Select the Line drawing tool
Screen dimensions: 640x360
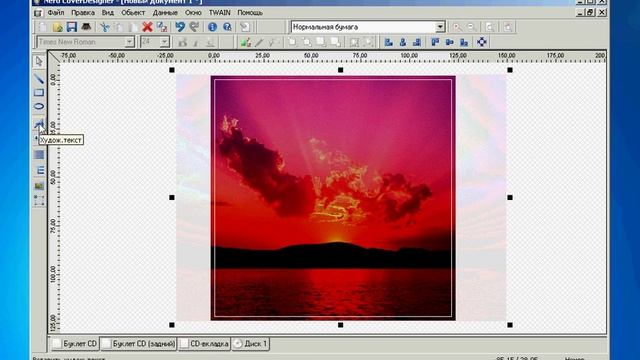pos(39,78)
